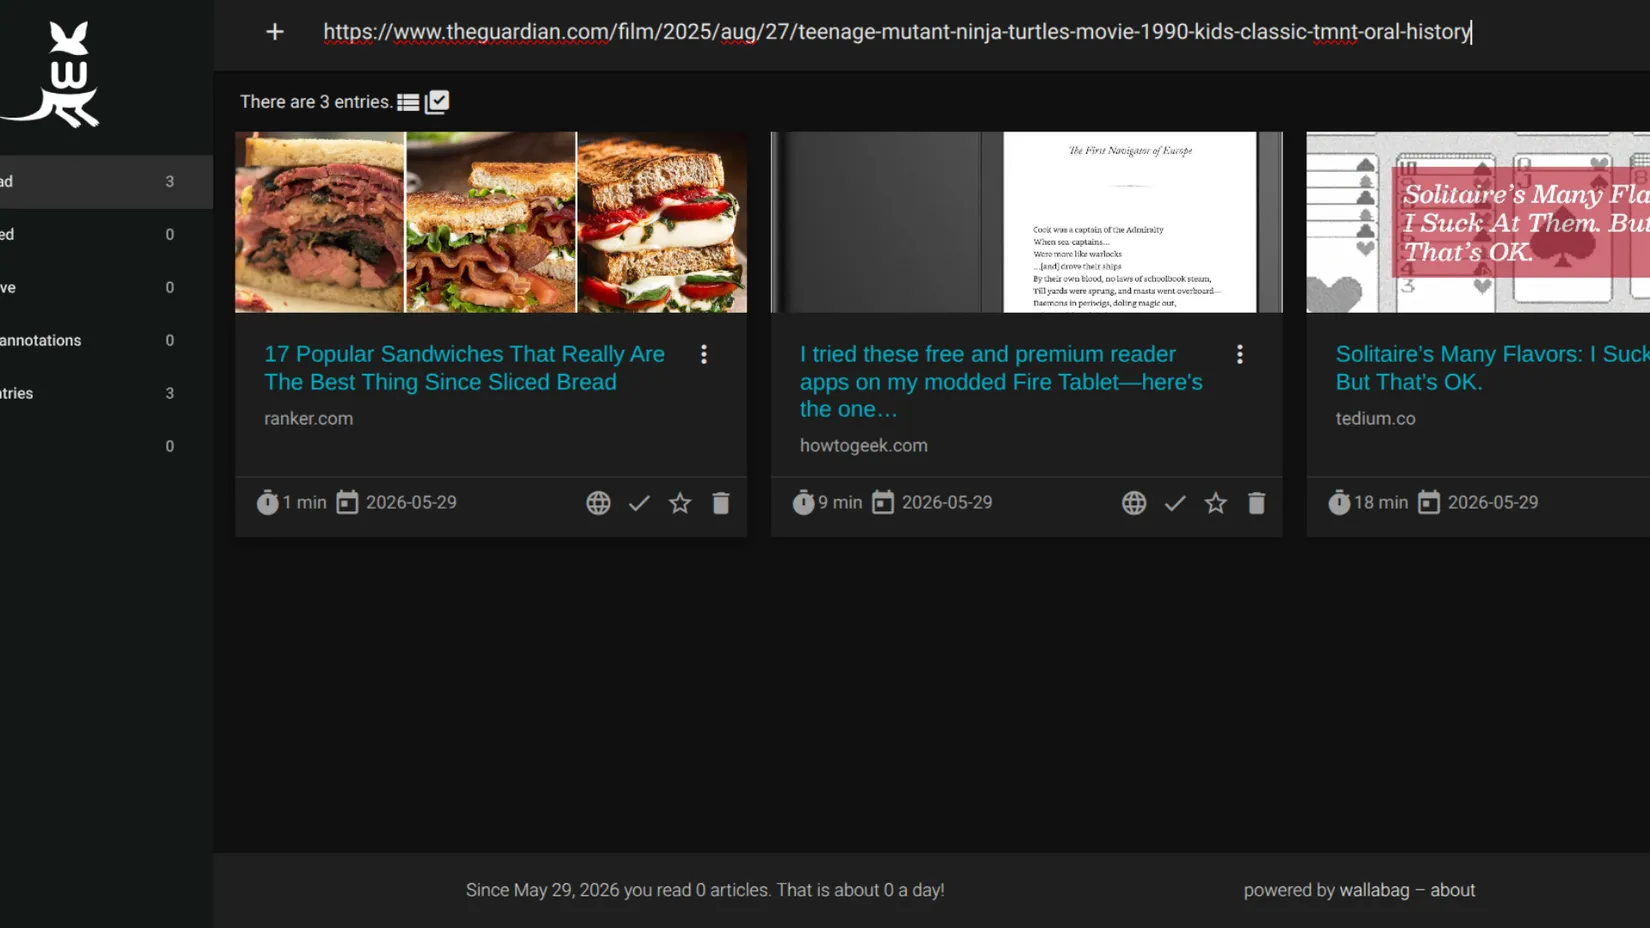Open 'I tried these free and premium reader apps' title
1650x928 pixels.
point(1001,381)
